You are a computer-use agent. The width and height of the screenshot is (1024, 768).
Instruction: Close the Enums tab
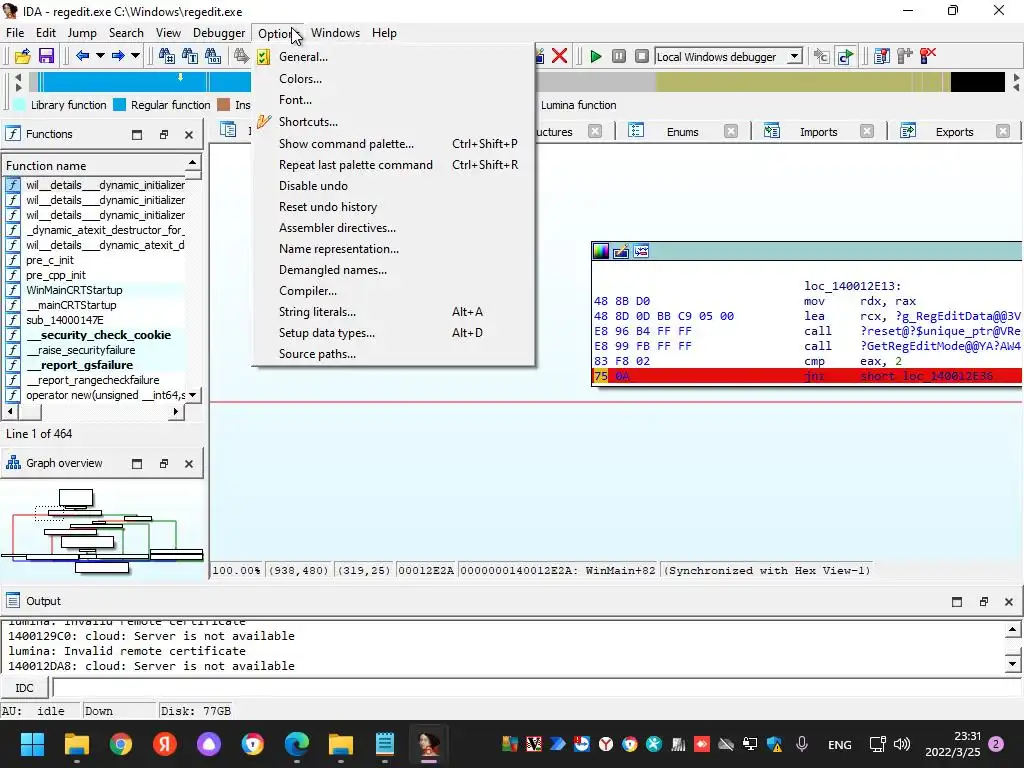coord(731,131)
